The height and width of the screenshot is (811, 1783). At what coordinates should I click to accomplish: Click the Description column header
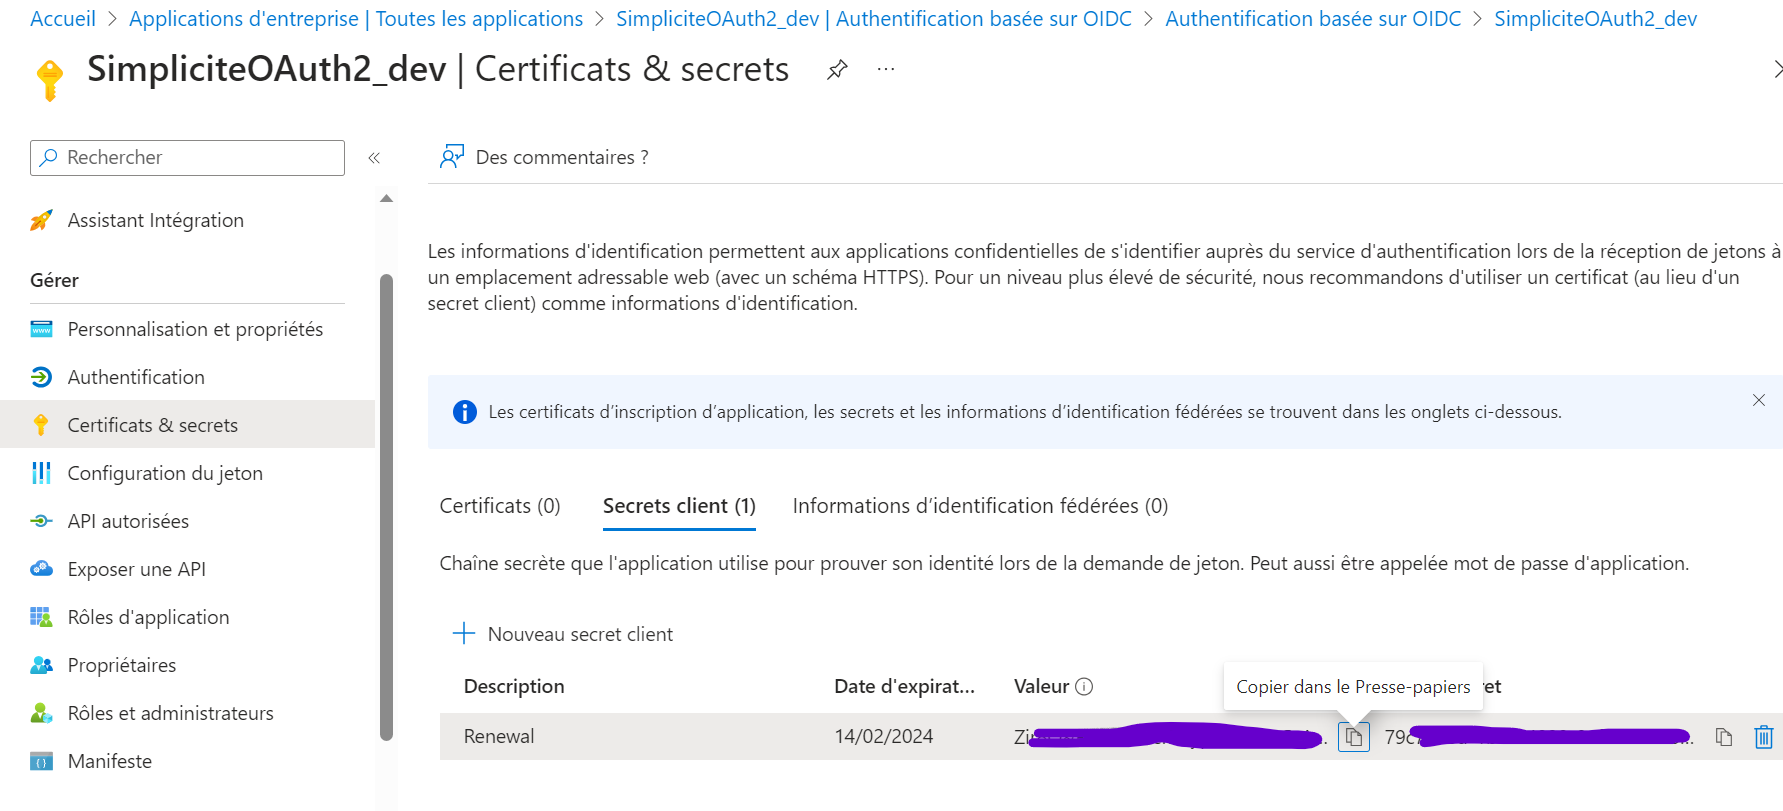[x=514, y=686]
